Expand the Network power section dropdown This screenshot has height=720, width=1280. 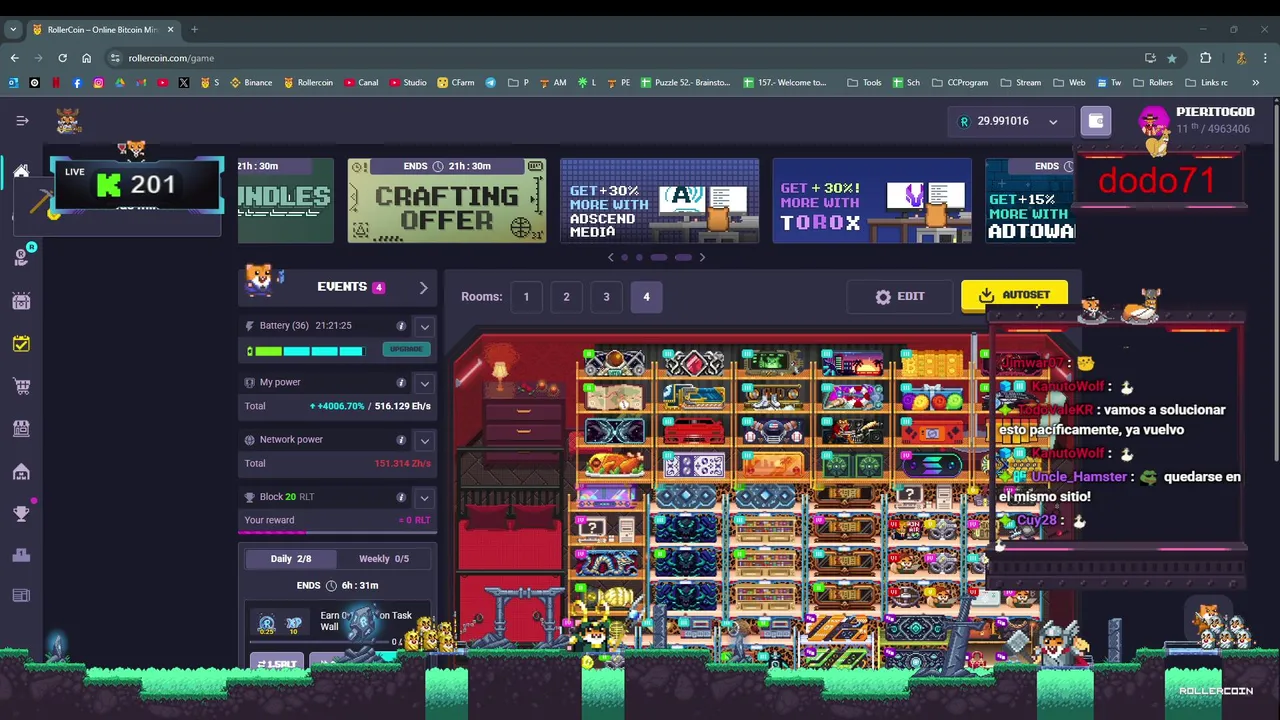(x=425, y=440)
